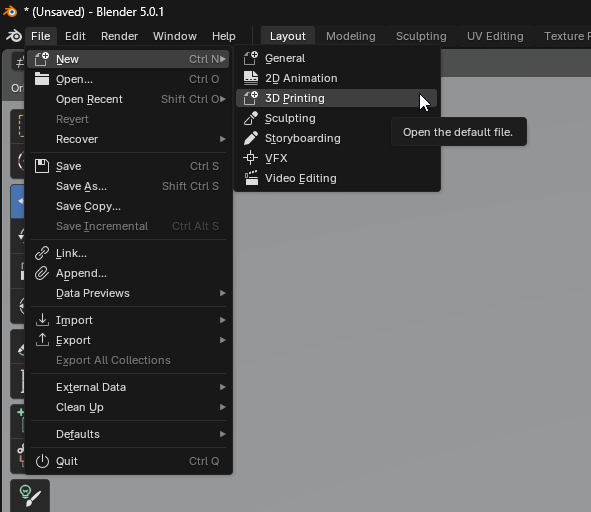This screenshot has height=512, width=591.
Task: Click the Export upload-arrow icon
Action: tap(42, 340)
